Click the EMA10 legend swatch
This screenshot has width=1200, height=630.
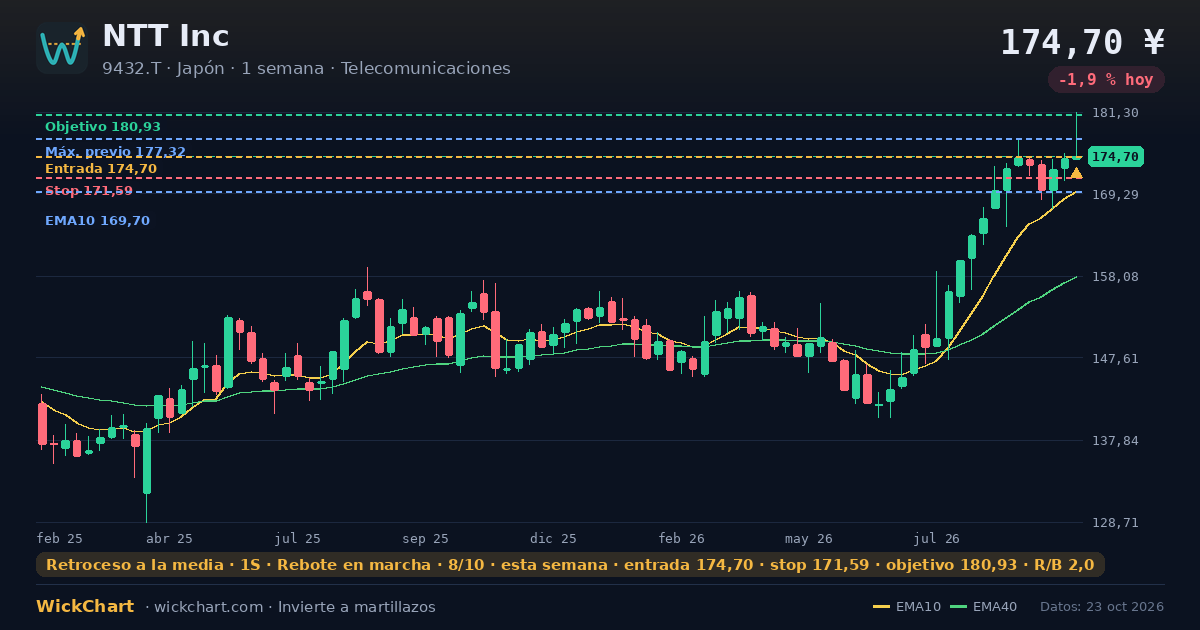click(881, 607)
